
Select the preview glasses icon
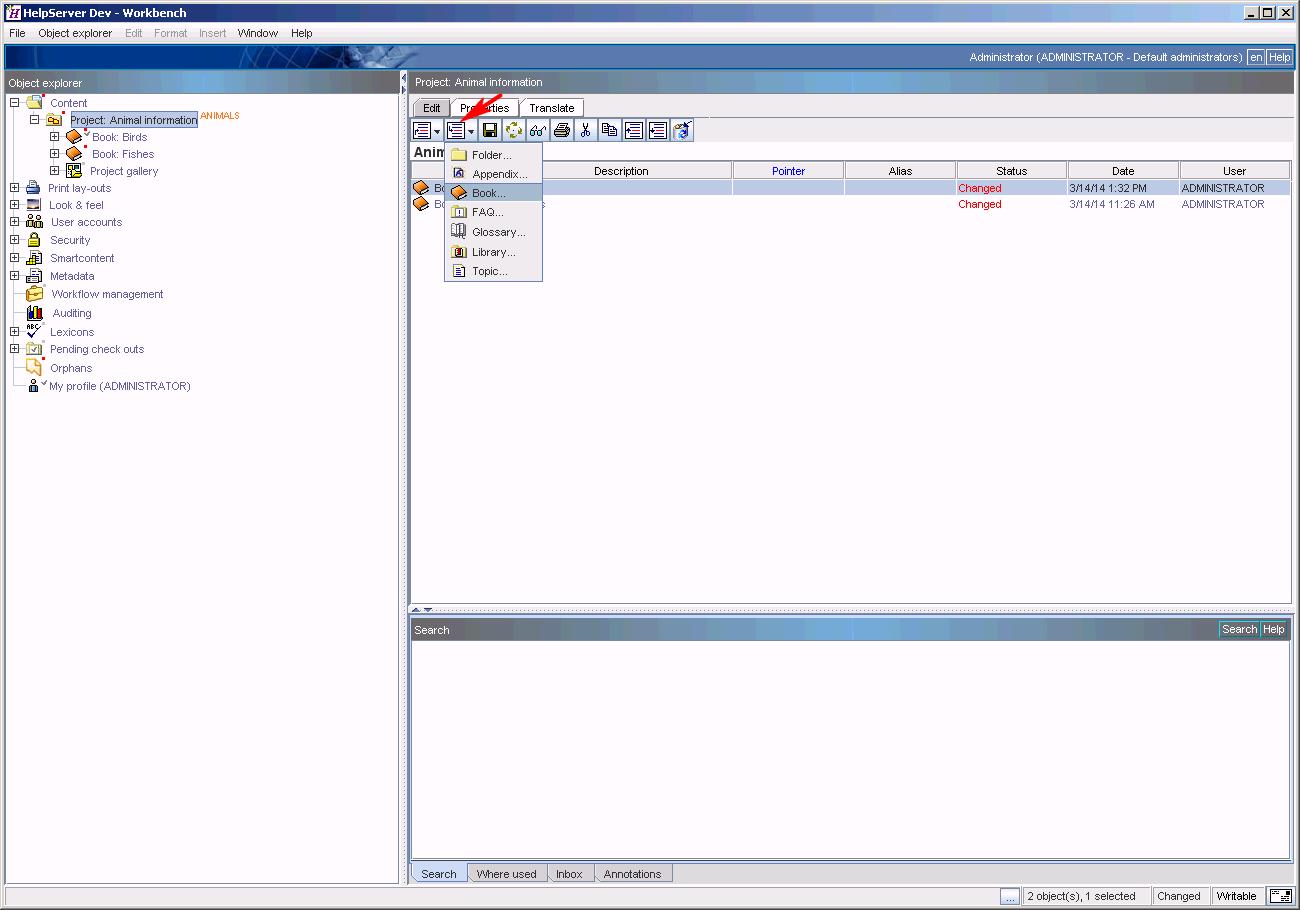click(538, 130)
